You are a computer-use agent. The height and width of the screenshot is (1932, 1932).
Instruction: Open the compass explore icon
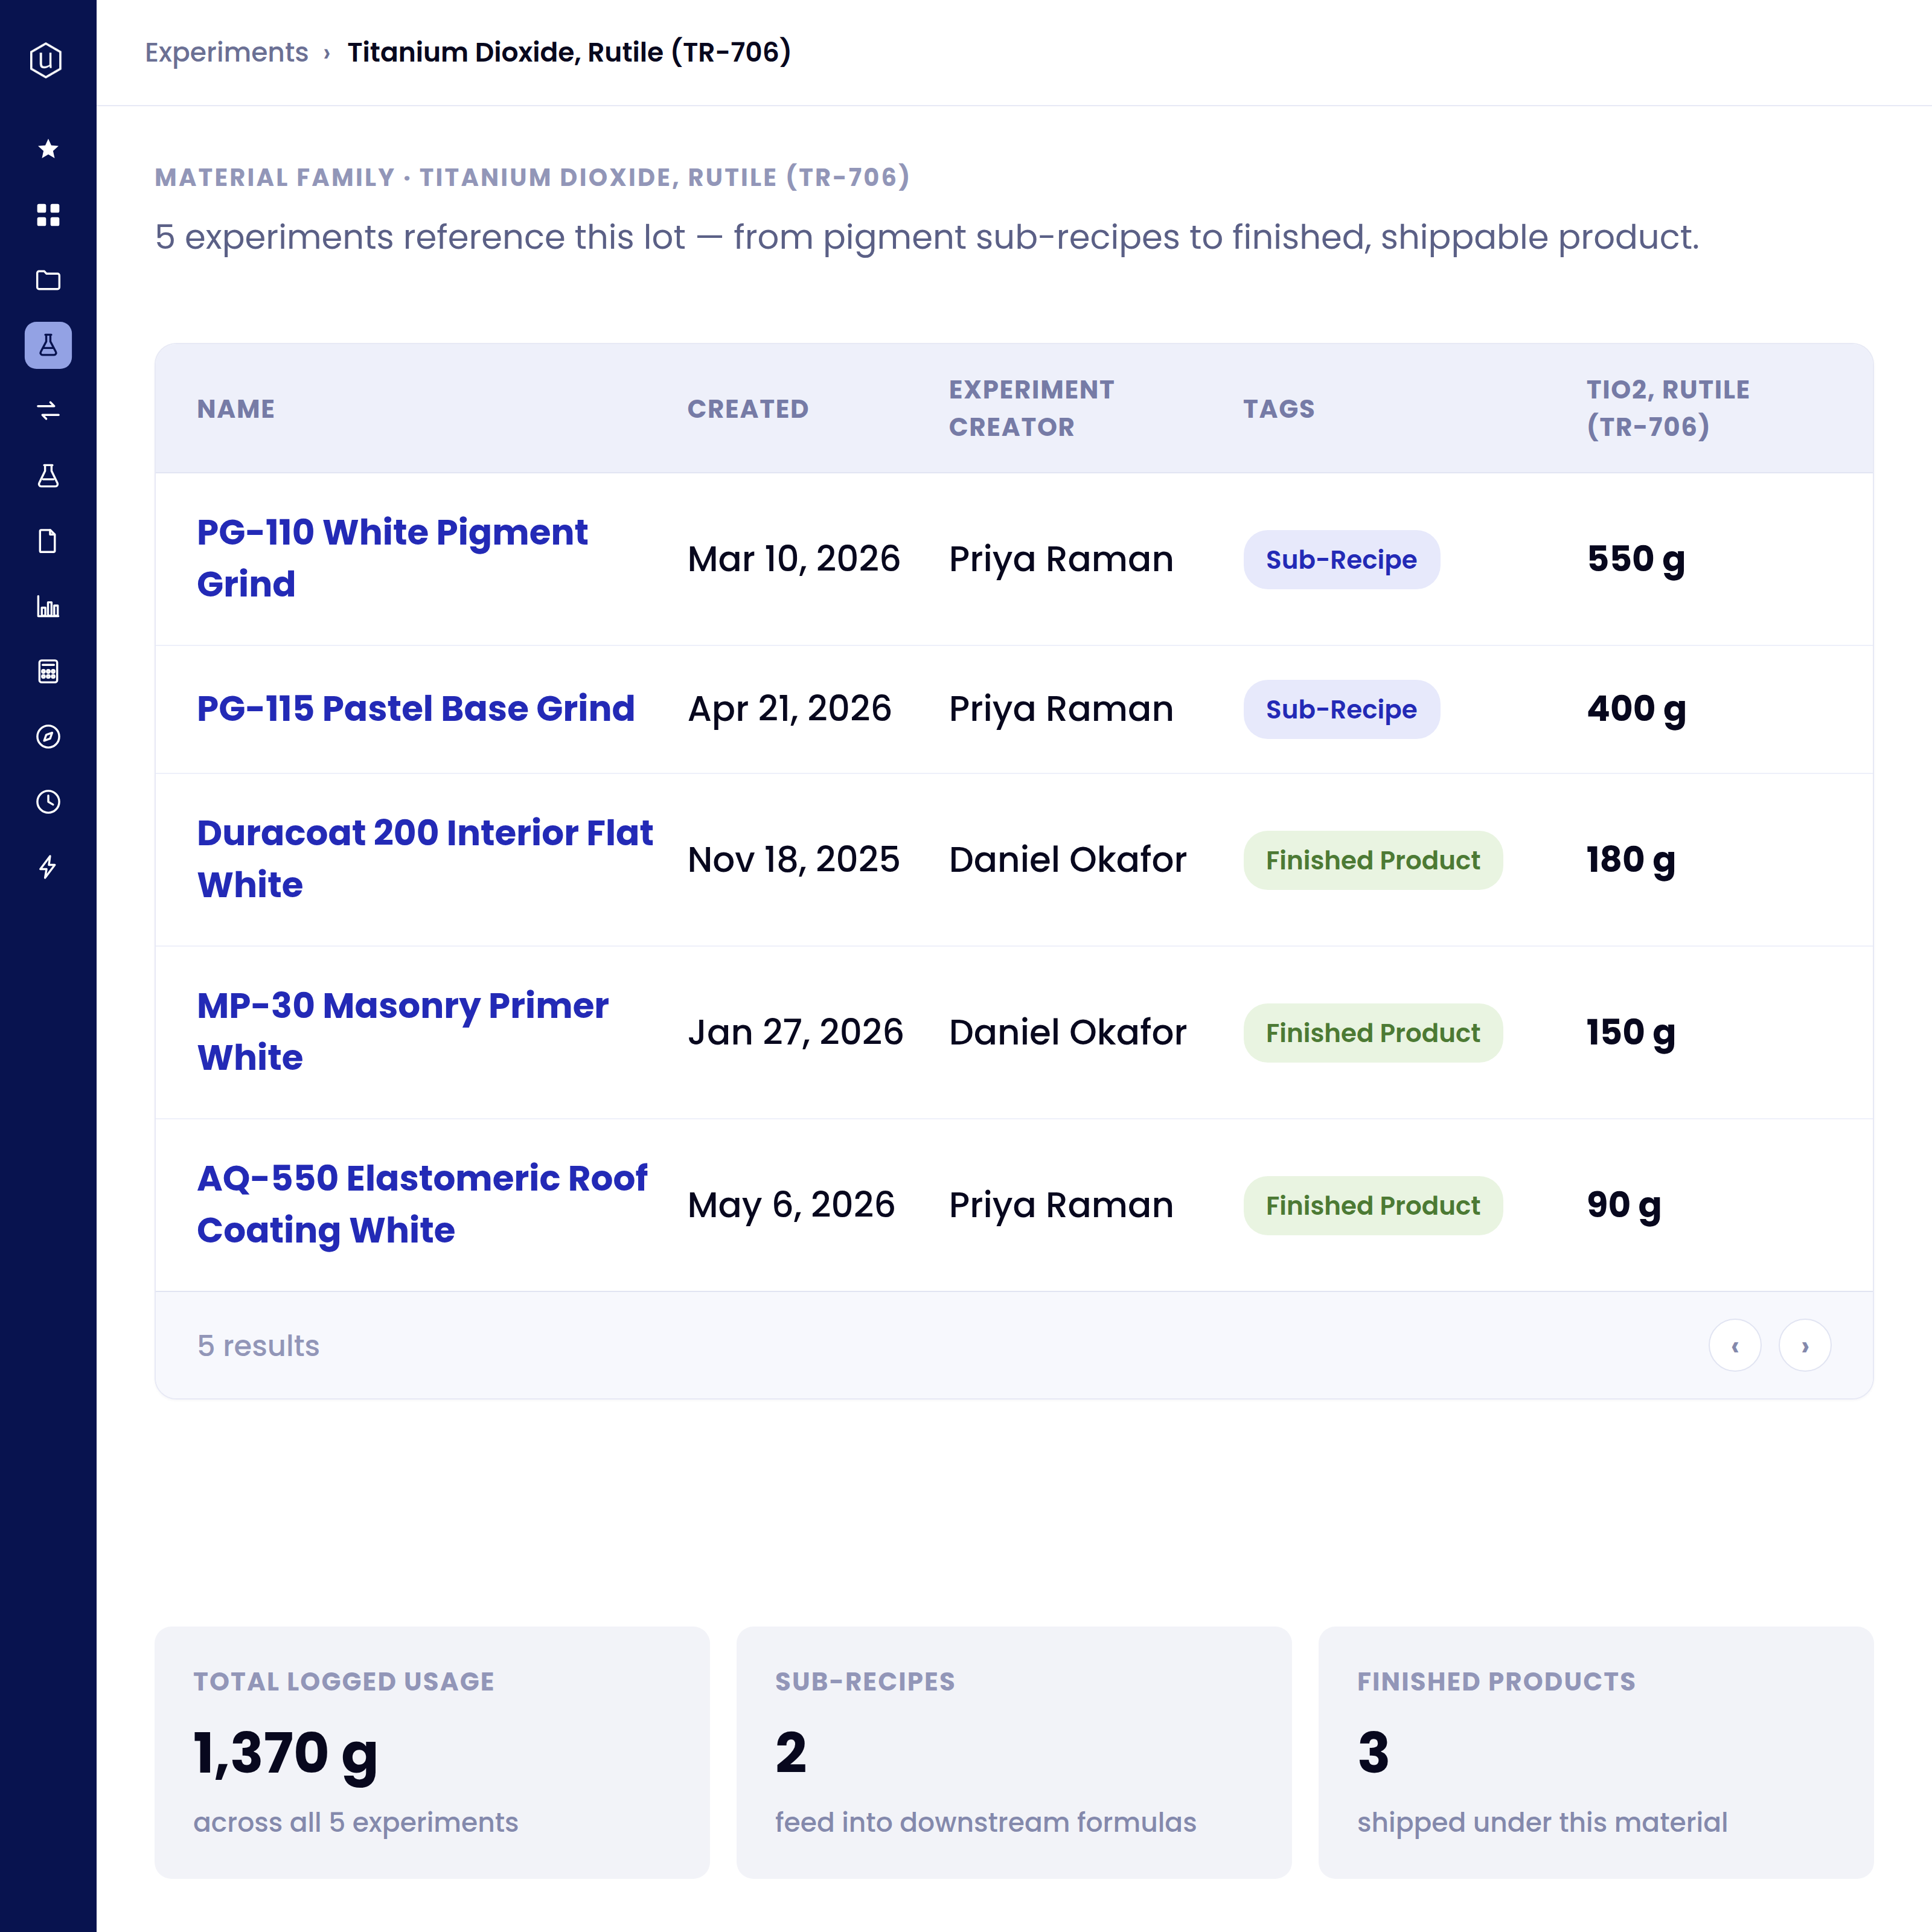point(48,737)
